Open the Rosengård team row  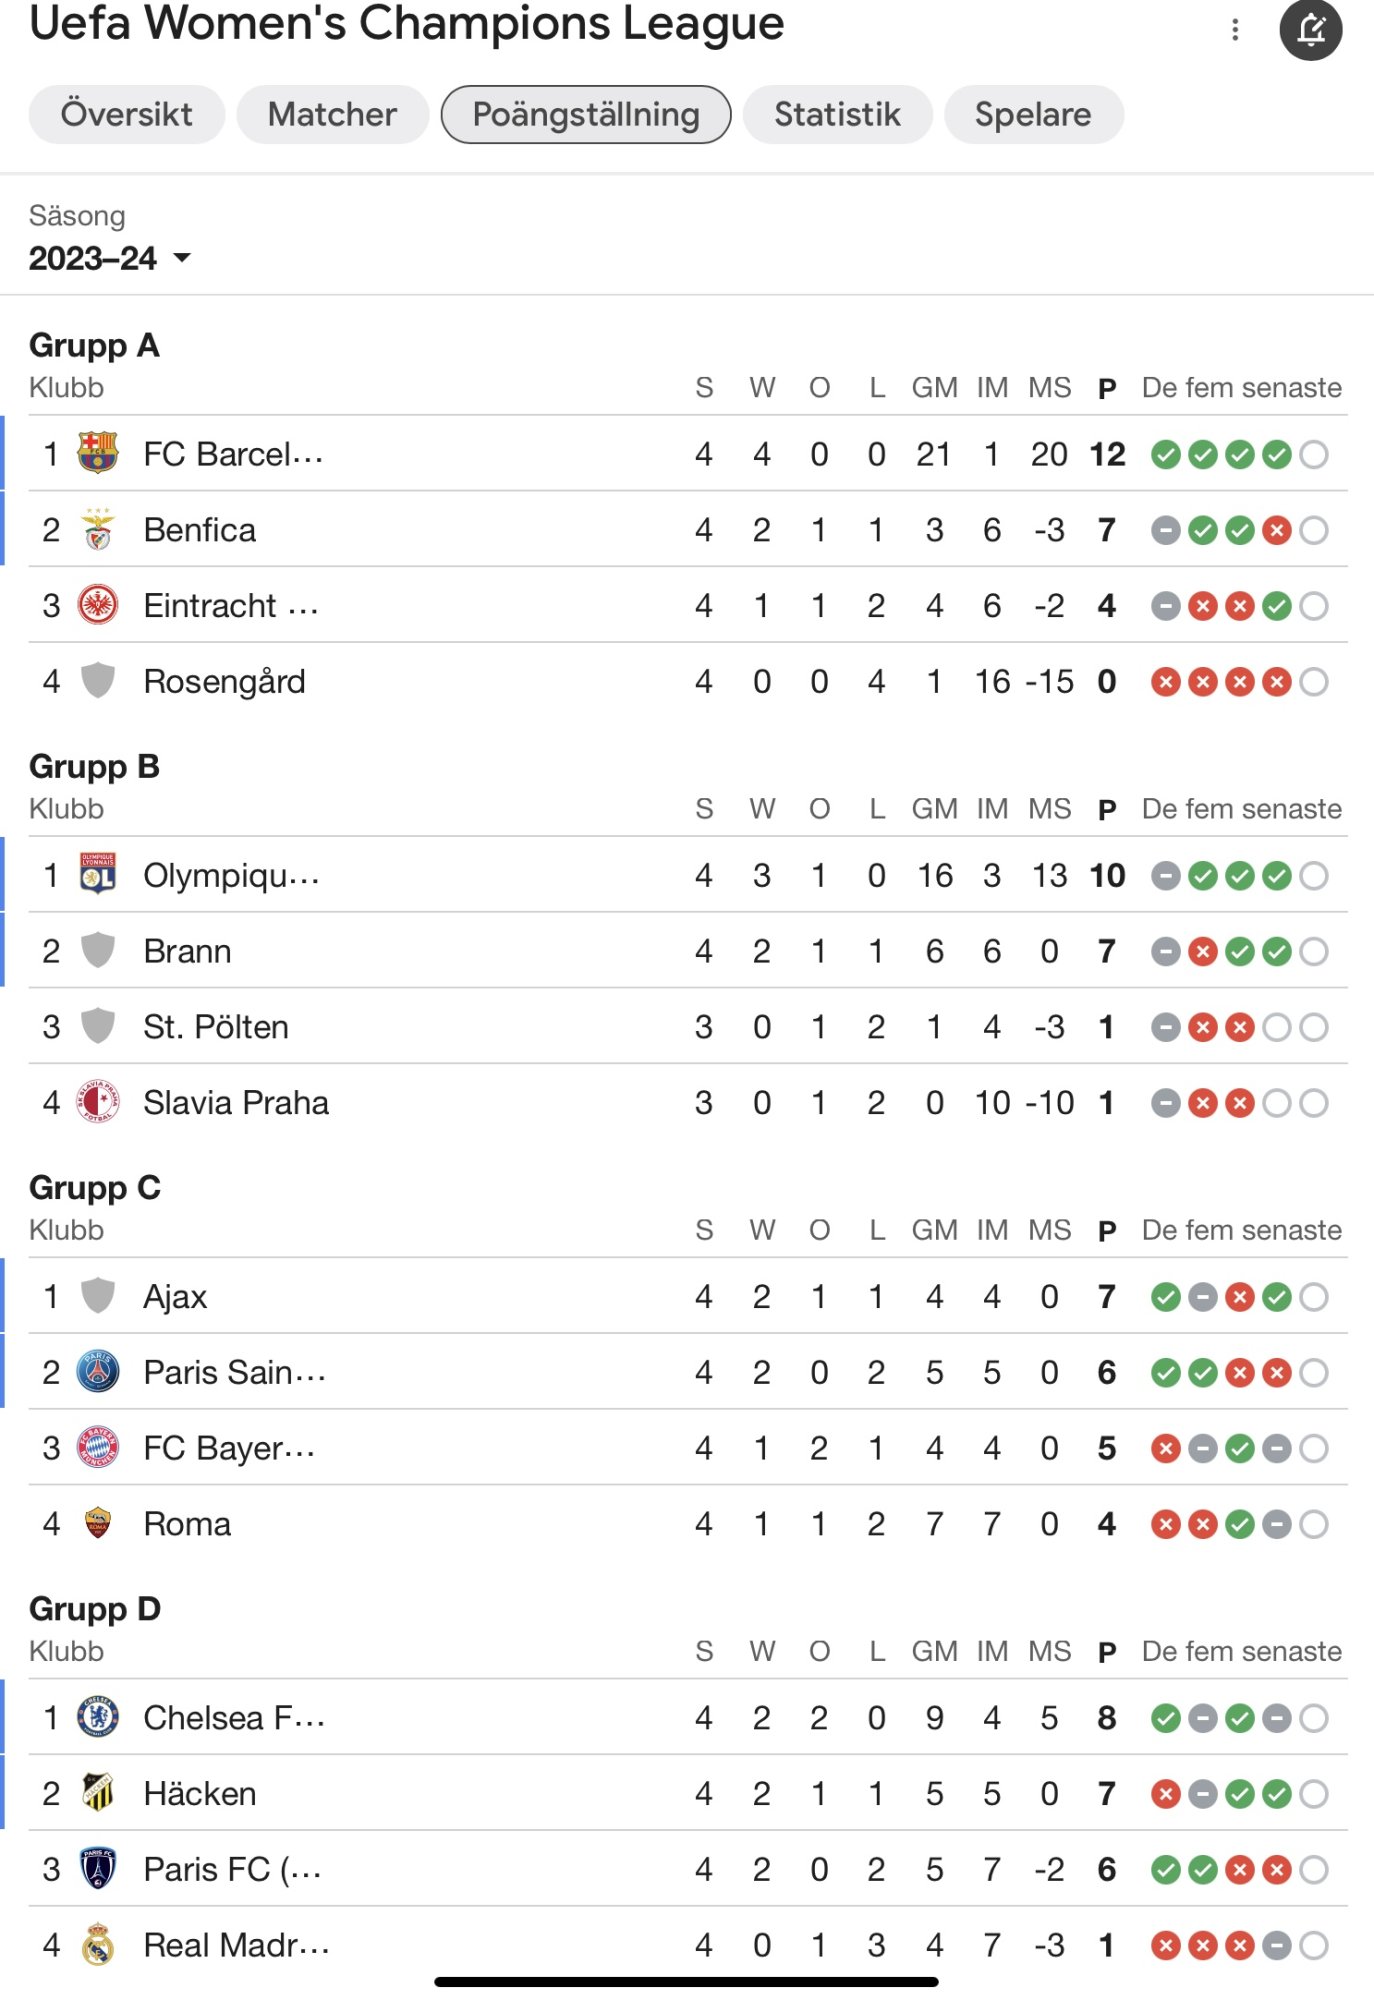(x=688, y=681)
